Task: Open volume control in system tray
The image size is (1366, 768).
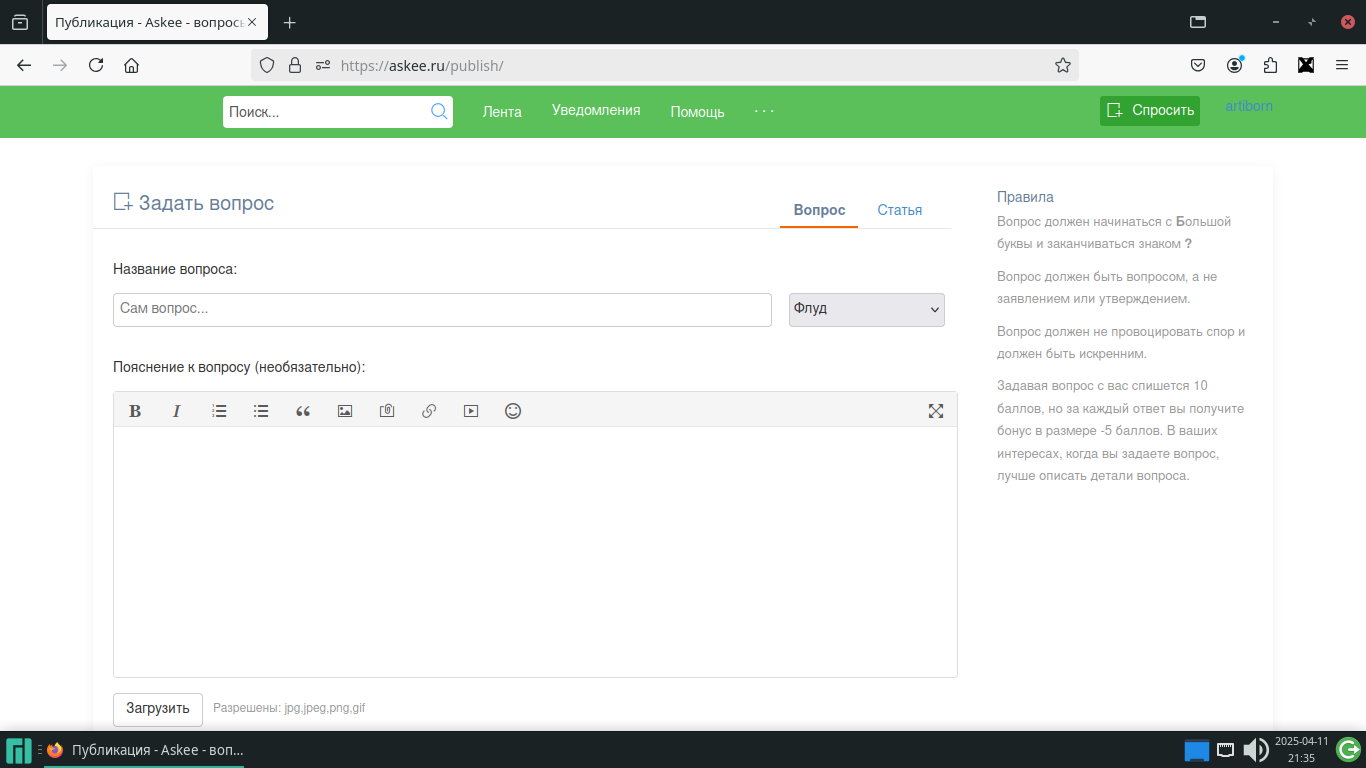Action: [1255, 750]
